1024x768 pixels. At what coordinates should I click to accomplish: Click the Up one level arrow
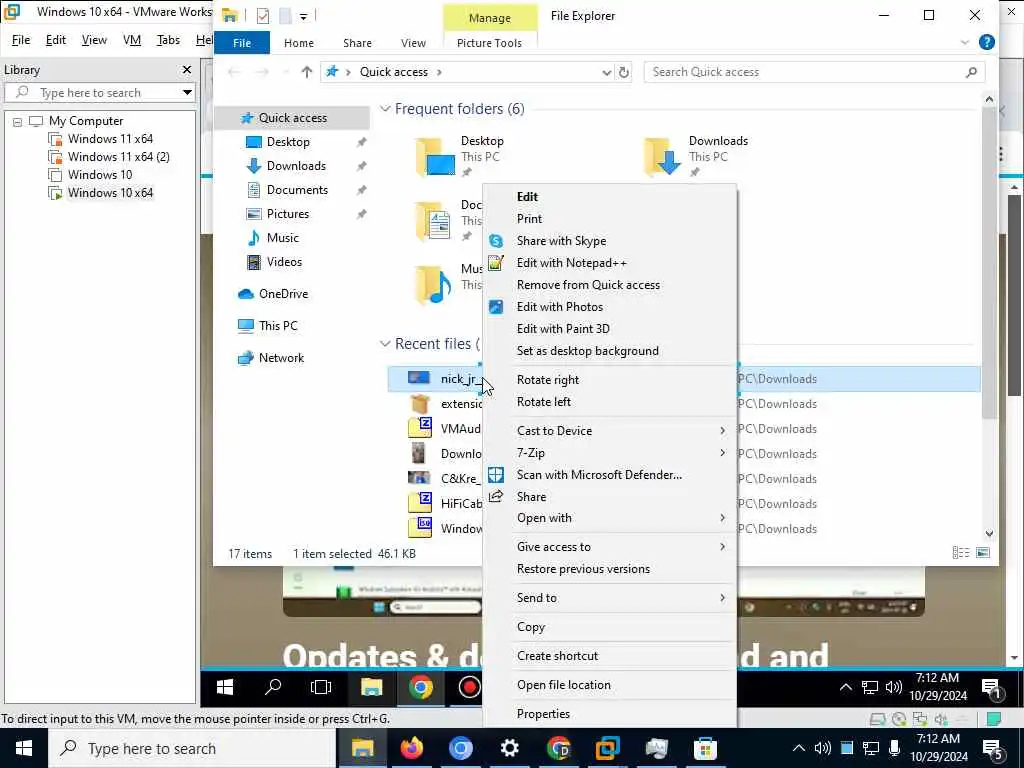tap(306, 72)
